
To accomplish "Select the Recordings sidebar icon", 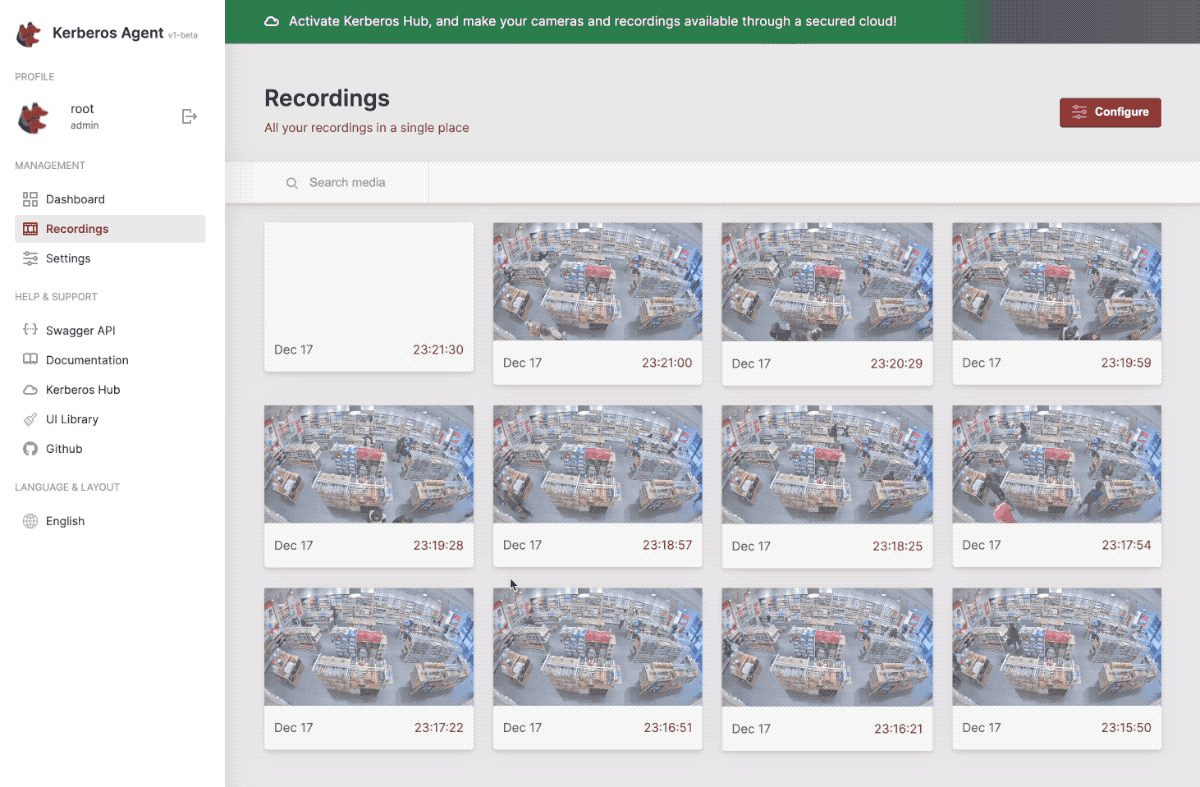I will pyautogui.click(x=28, y=228).
